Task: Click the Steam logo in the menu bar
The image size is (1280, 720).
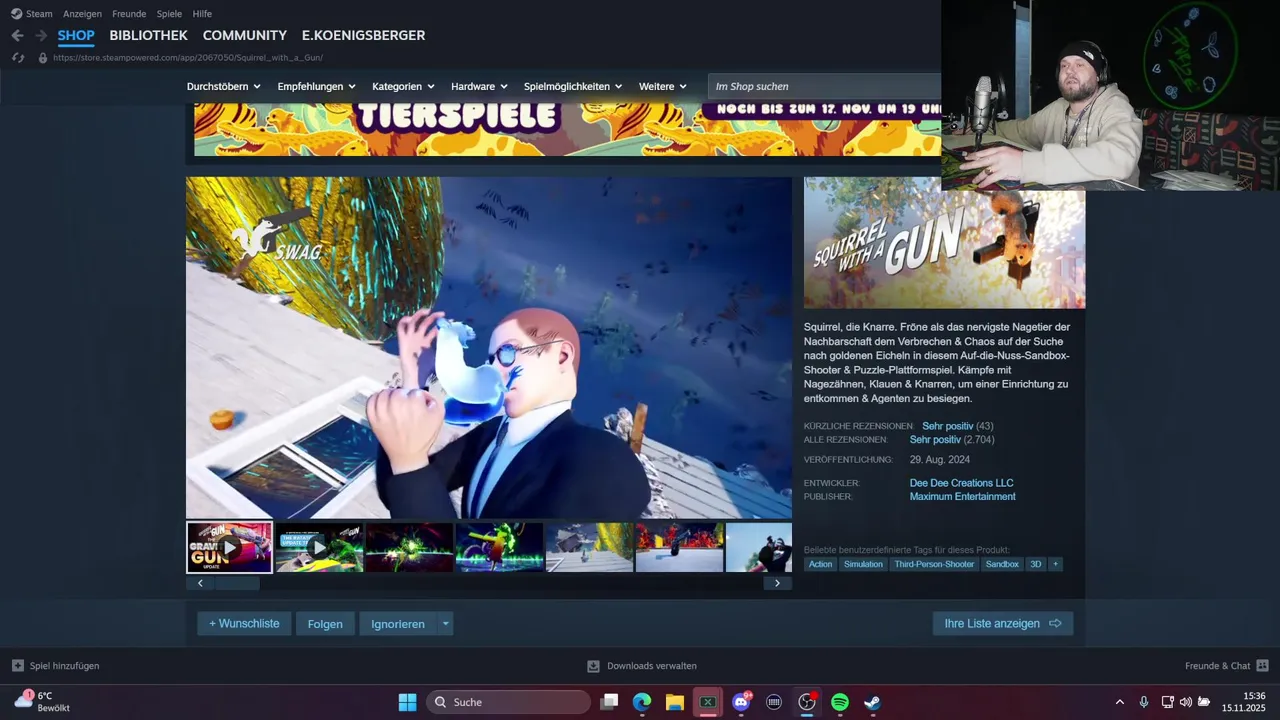Action: pyautogui.click(x=17, y=14)
